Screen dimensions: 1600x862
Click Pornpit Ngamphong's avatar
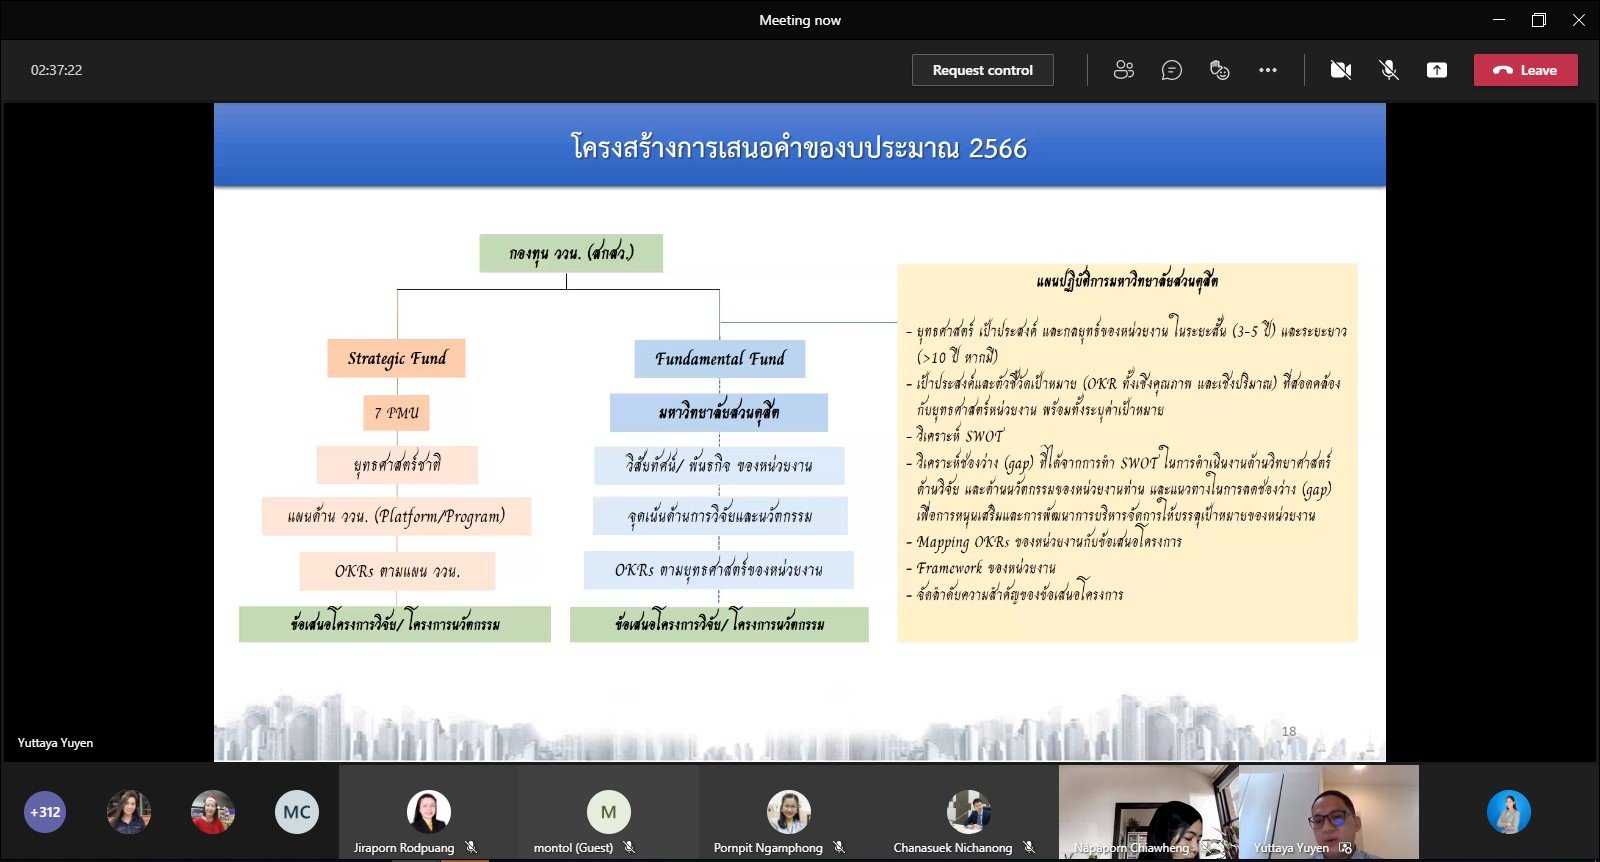pyautogui.click(x=788, y=811)
